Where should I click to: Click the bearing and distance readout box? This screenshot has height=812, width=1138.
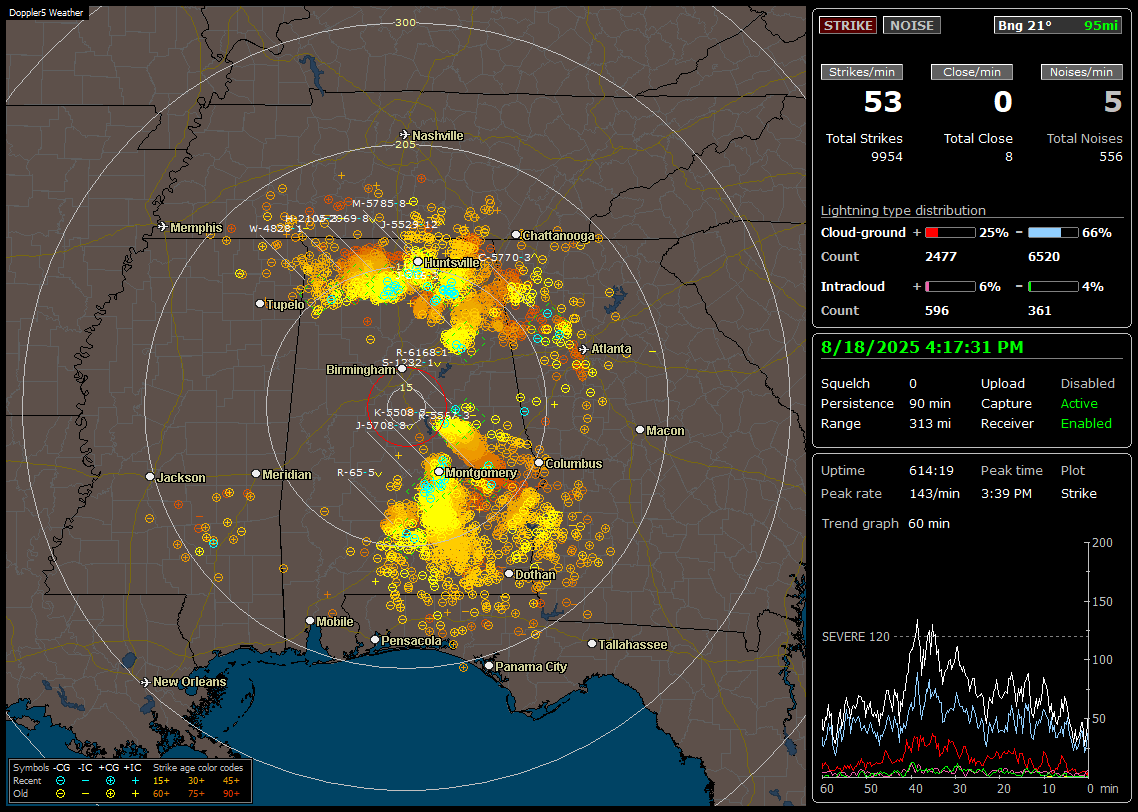click(1058, 25)
